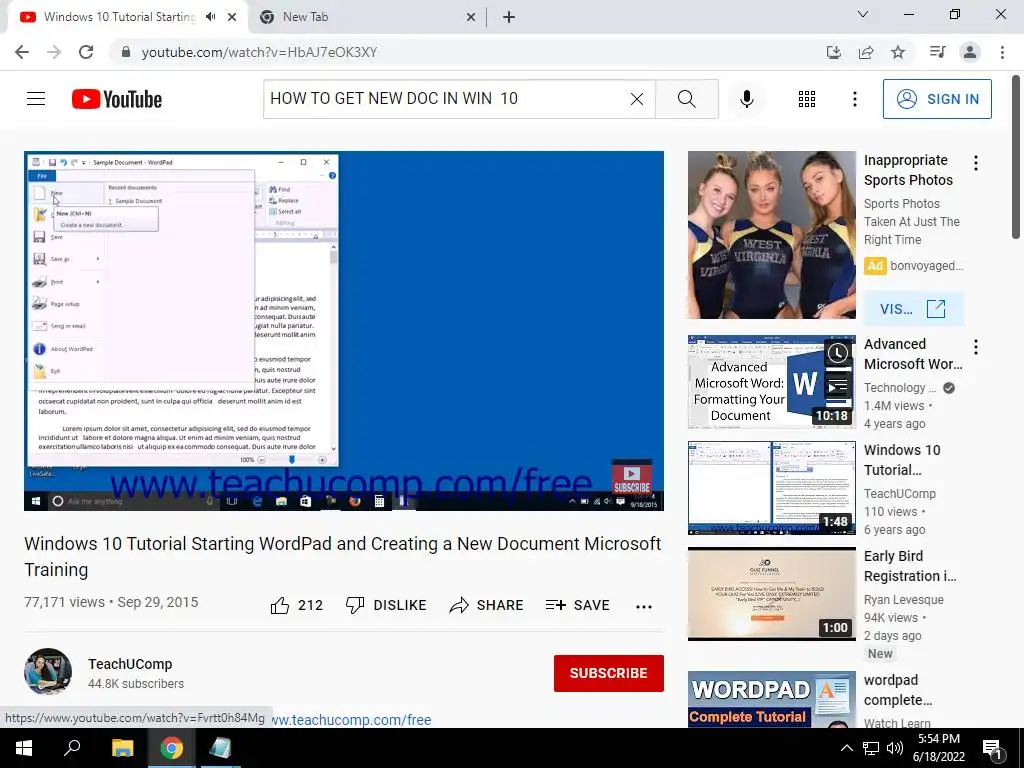
Task: Click the address bar URL
Action: tap(259, 52)
